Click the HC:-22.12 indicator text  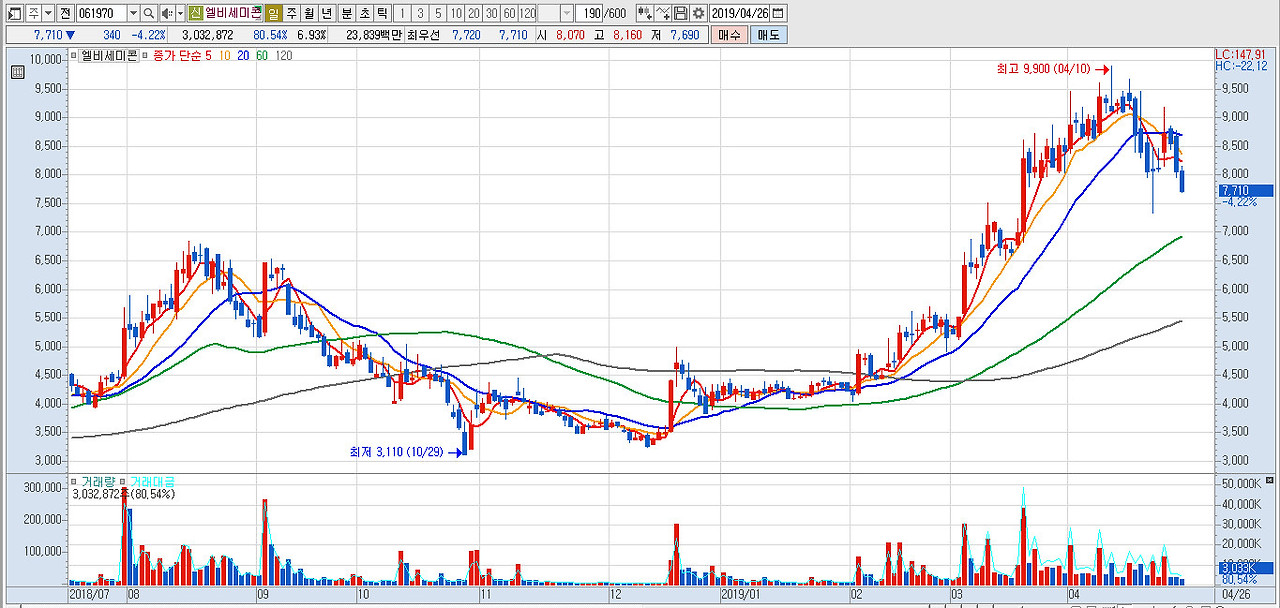click(x=1240, y=66)
